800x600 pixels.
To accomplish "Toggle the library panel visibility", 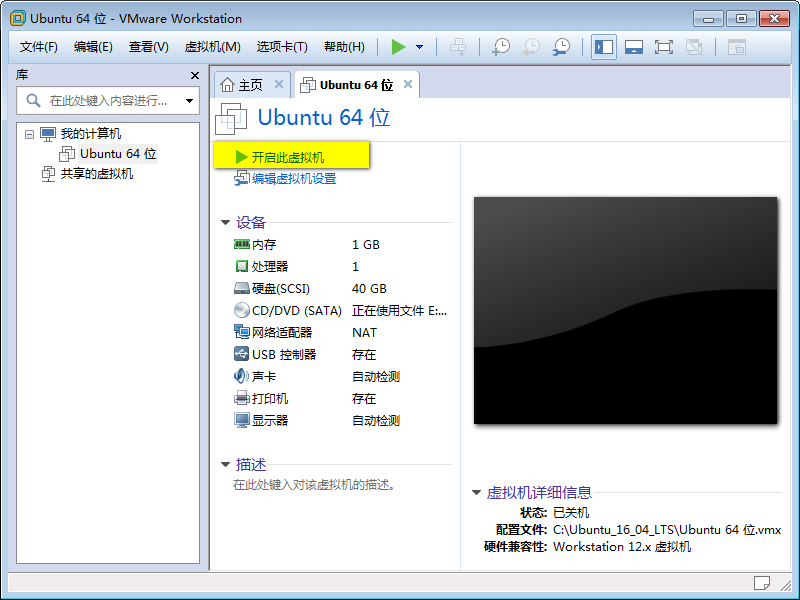I will (604, 47).
